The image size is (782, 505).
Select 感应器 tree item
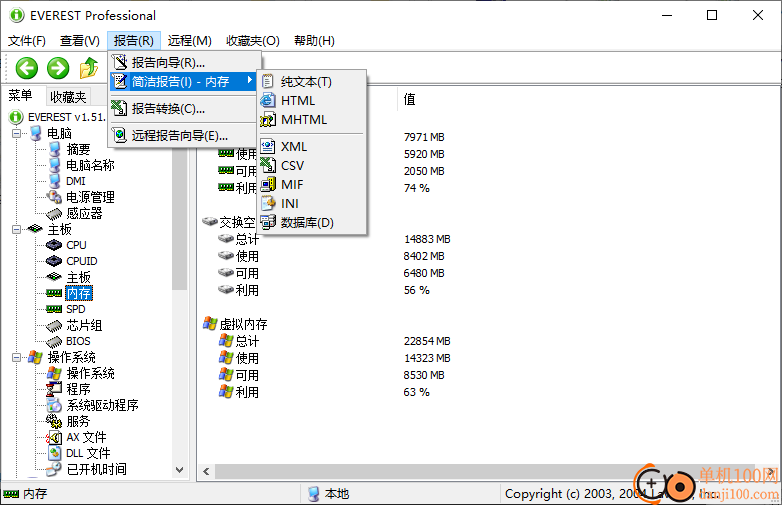pos(84,213)
